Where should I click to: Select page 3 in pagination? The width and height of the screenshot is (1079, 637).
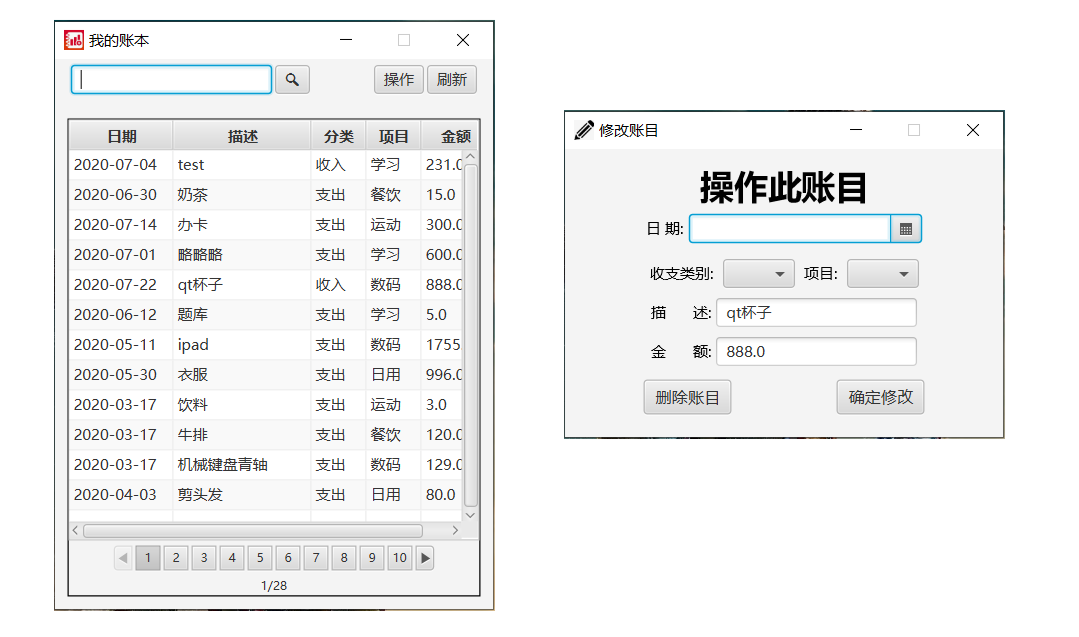[204, 558]
